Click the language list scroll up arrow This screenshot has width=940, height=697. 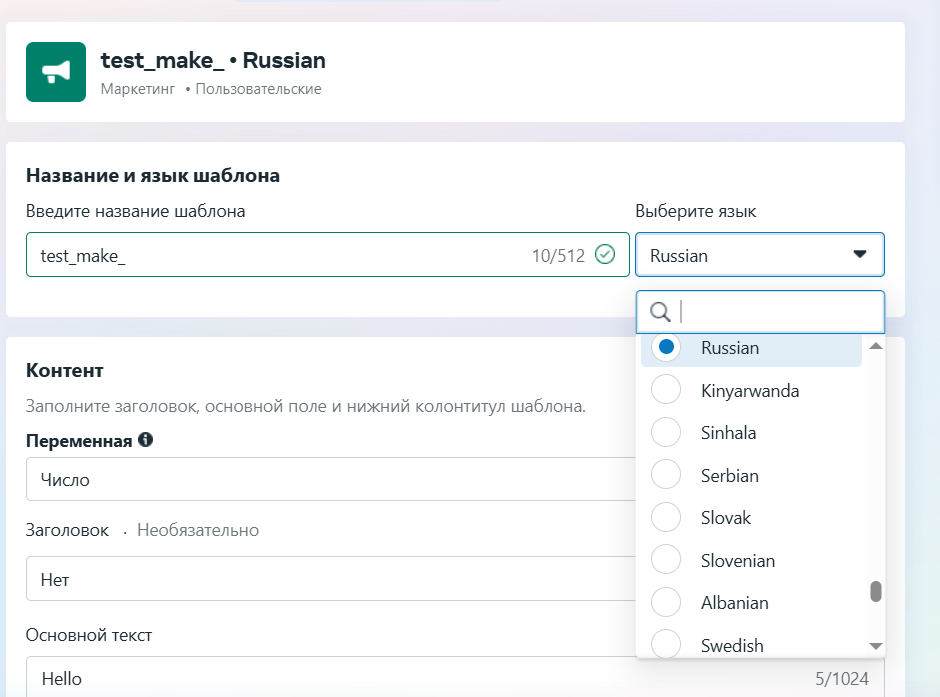875,346
